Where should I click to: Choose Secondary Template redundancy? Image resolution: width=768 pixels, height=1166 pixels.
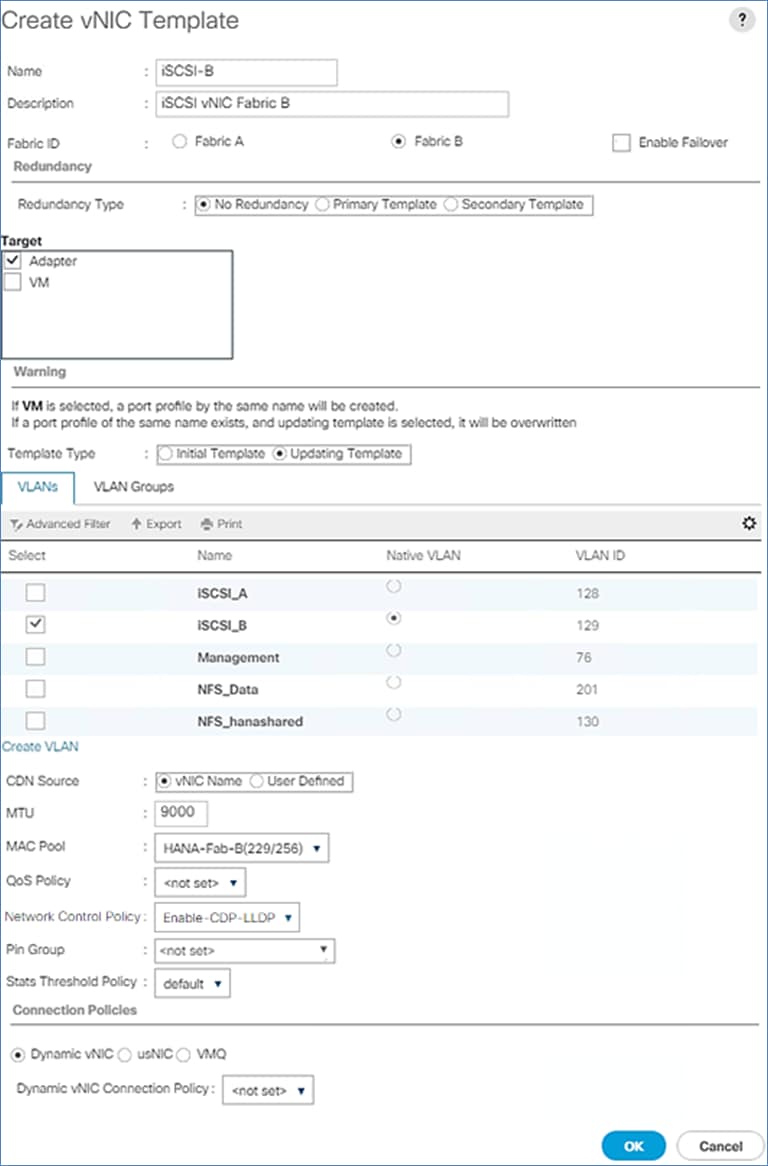[x=451, y=204]
